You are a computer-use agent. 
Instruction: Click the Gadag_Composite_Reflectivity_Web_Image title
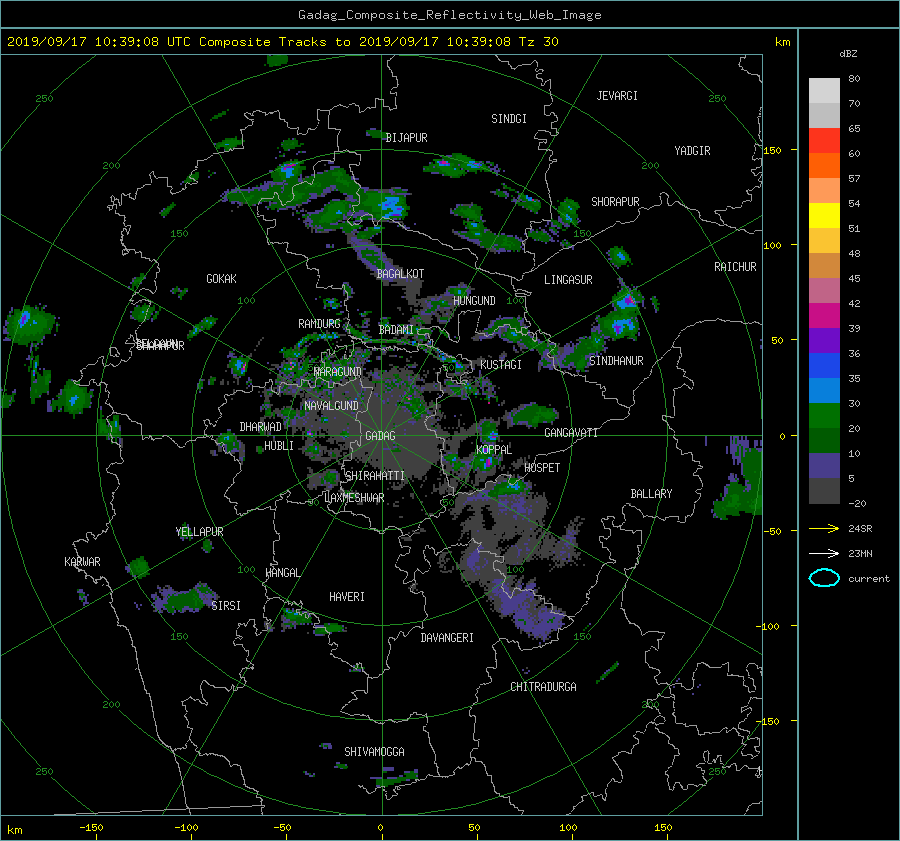coord(449,15)
